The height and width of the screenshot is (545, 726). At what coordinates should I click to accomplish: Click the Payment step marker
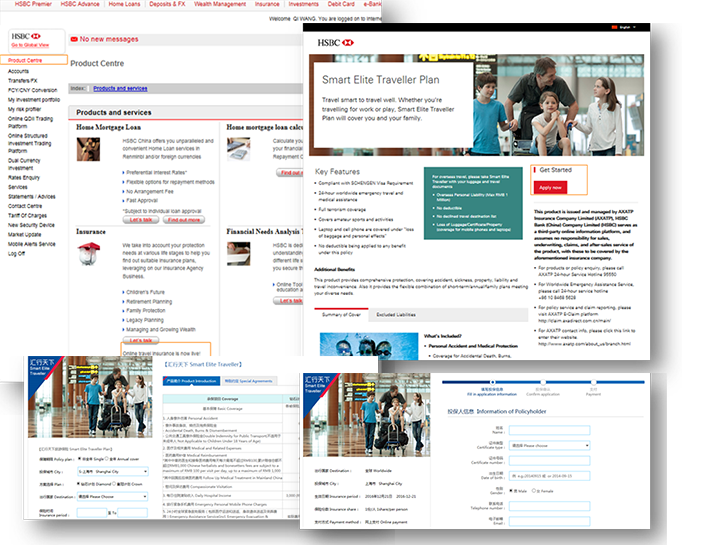[x=593, y=382]
